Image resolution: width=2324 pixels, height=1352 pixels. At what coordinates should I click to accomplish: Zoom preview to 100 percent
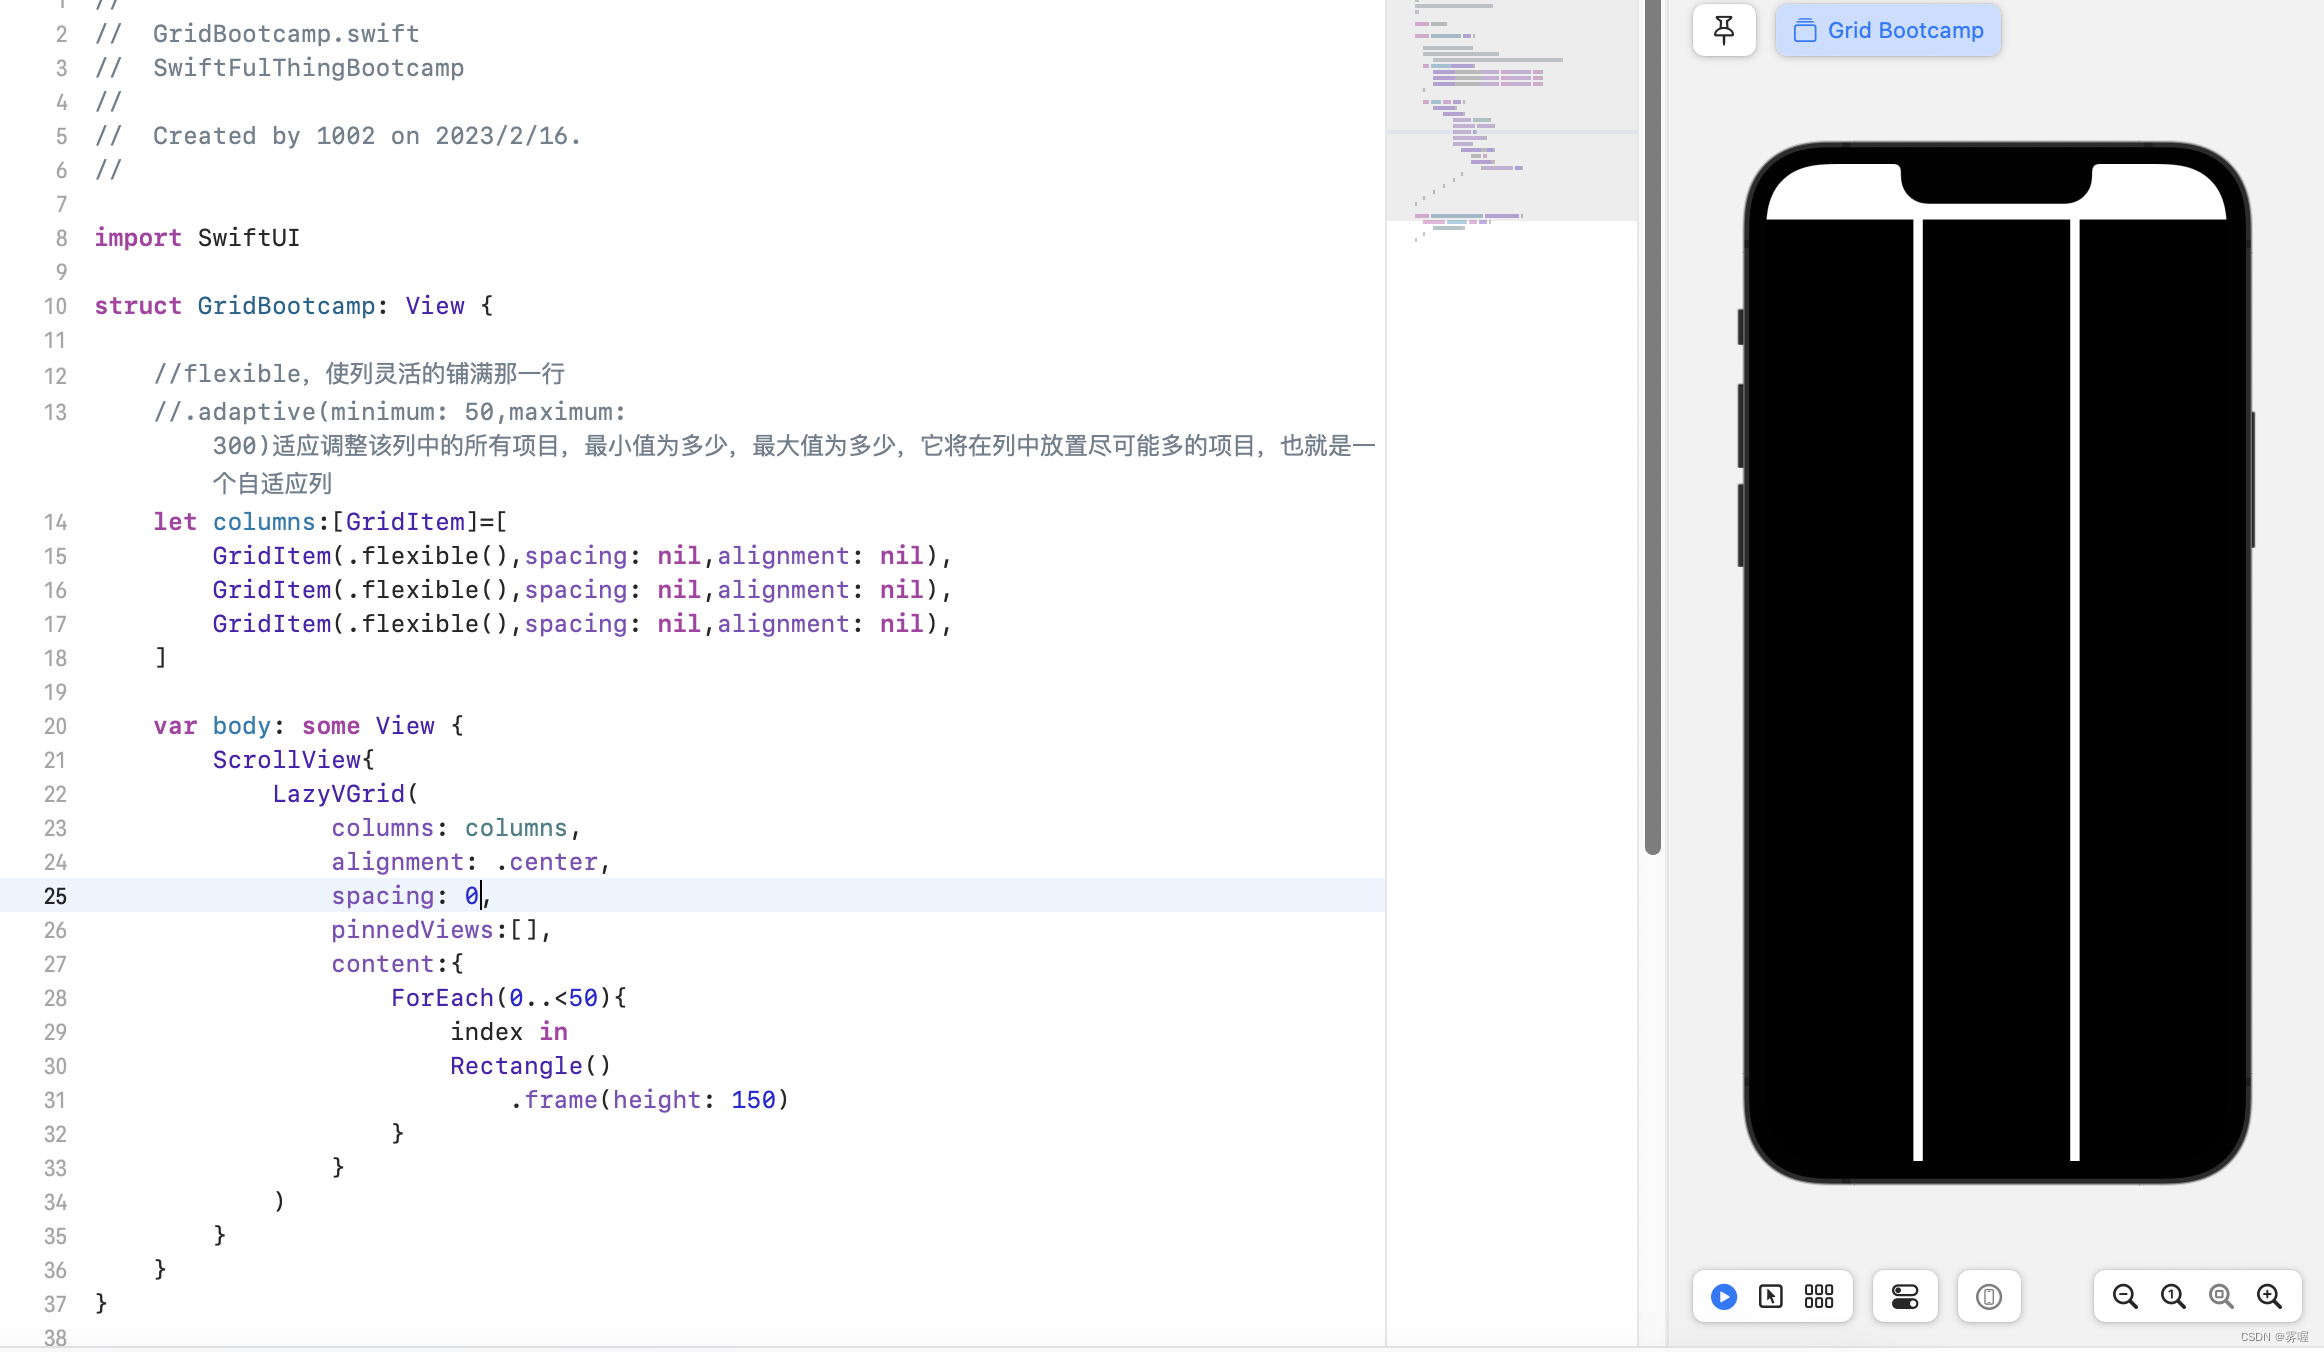(x=2173, y=1297)
